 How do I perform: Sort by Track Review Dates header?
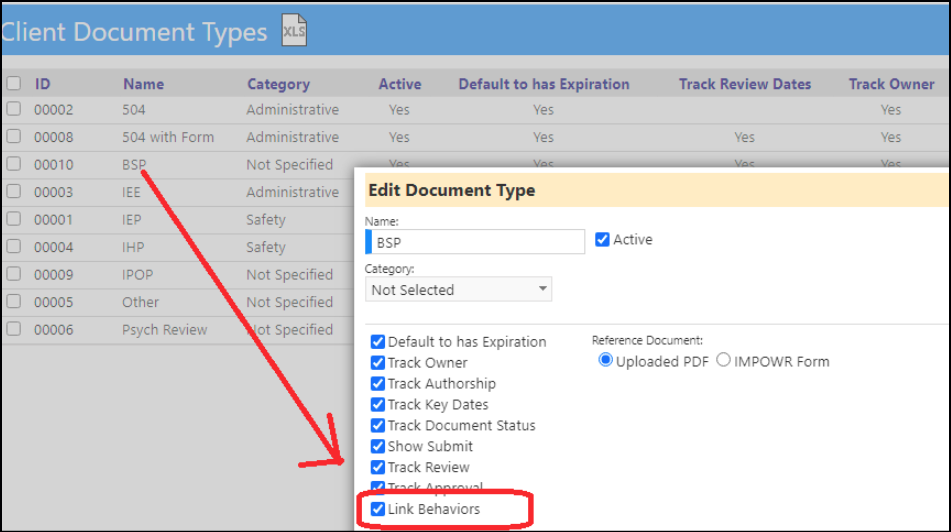coord(745,84)
